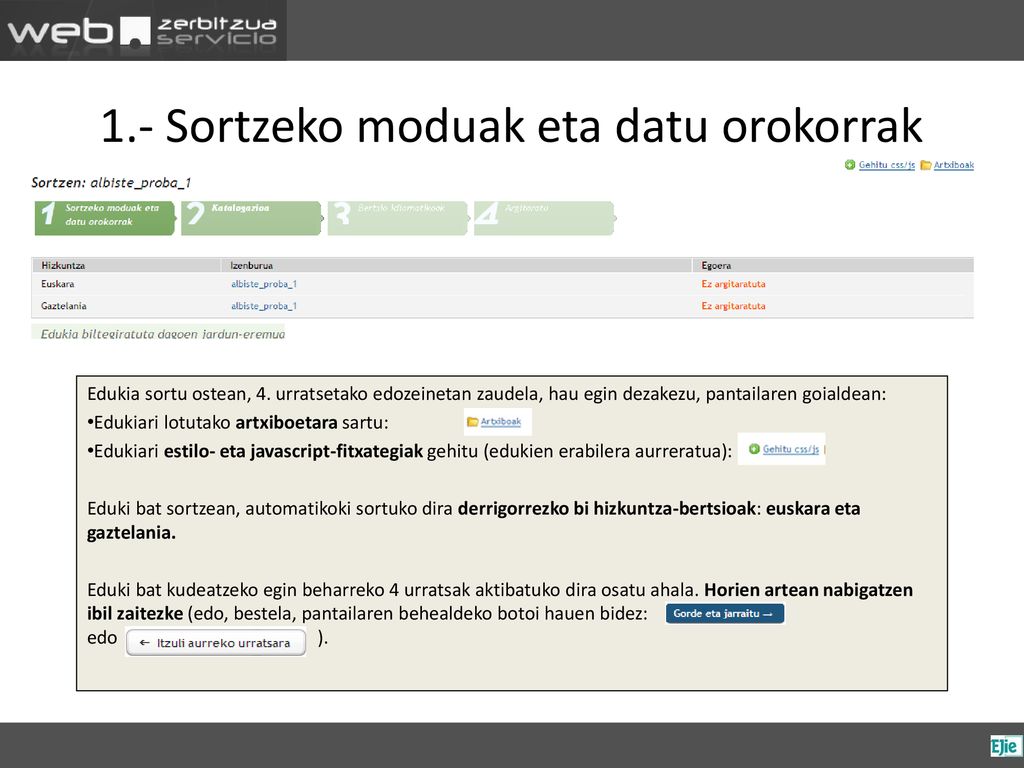1024x768 pixels.
Task: Click the Ejie logo at bottom right
Action: (1004, 745)
